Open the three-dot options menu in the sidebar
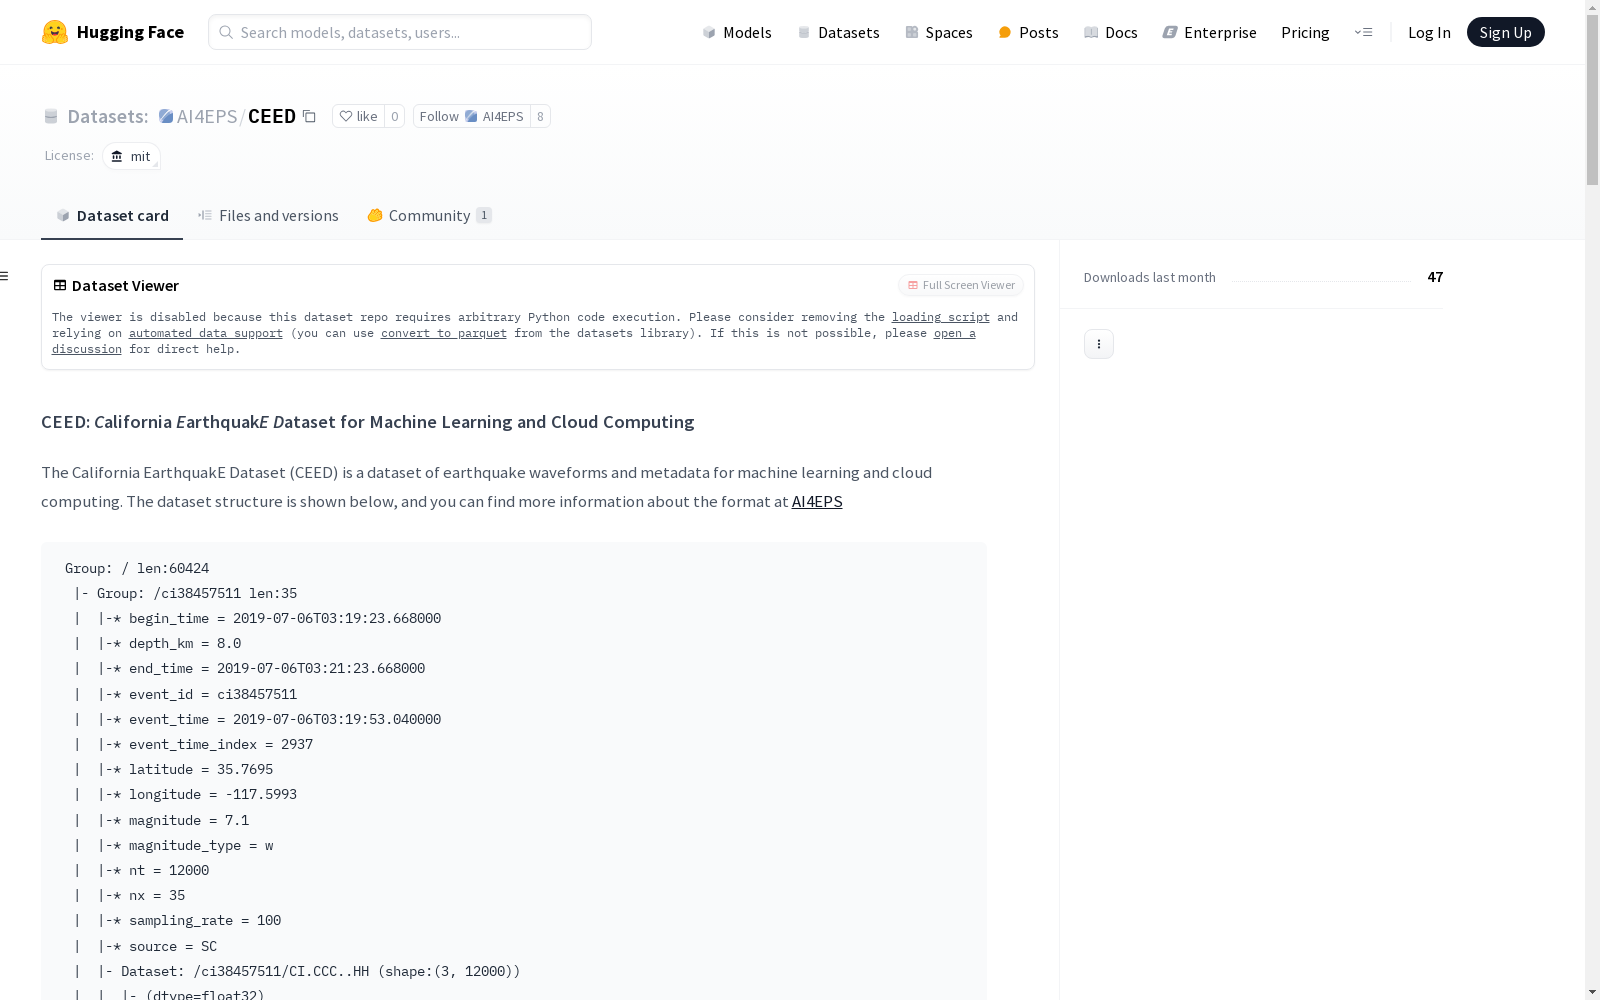Screen dimensions: 1600x1000 click(x=1098, y=344)
